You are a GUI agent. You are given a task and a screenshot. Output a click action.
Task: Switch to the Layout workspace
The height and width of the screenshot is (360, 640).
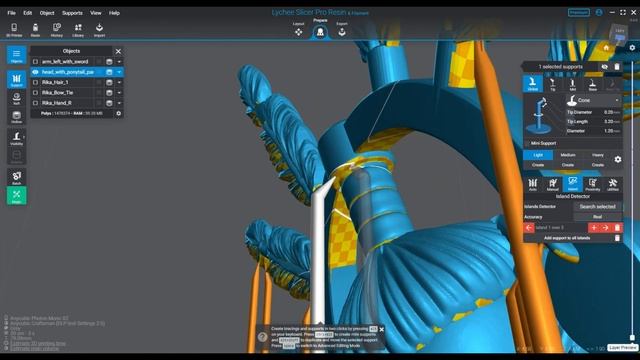pyautogui.click(x=298, y=30)
